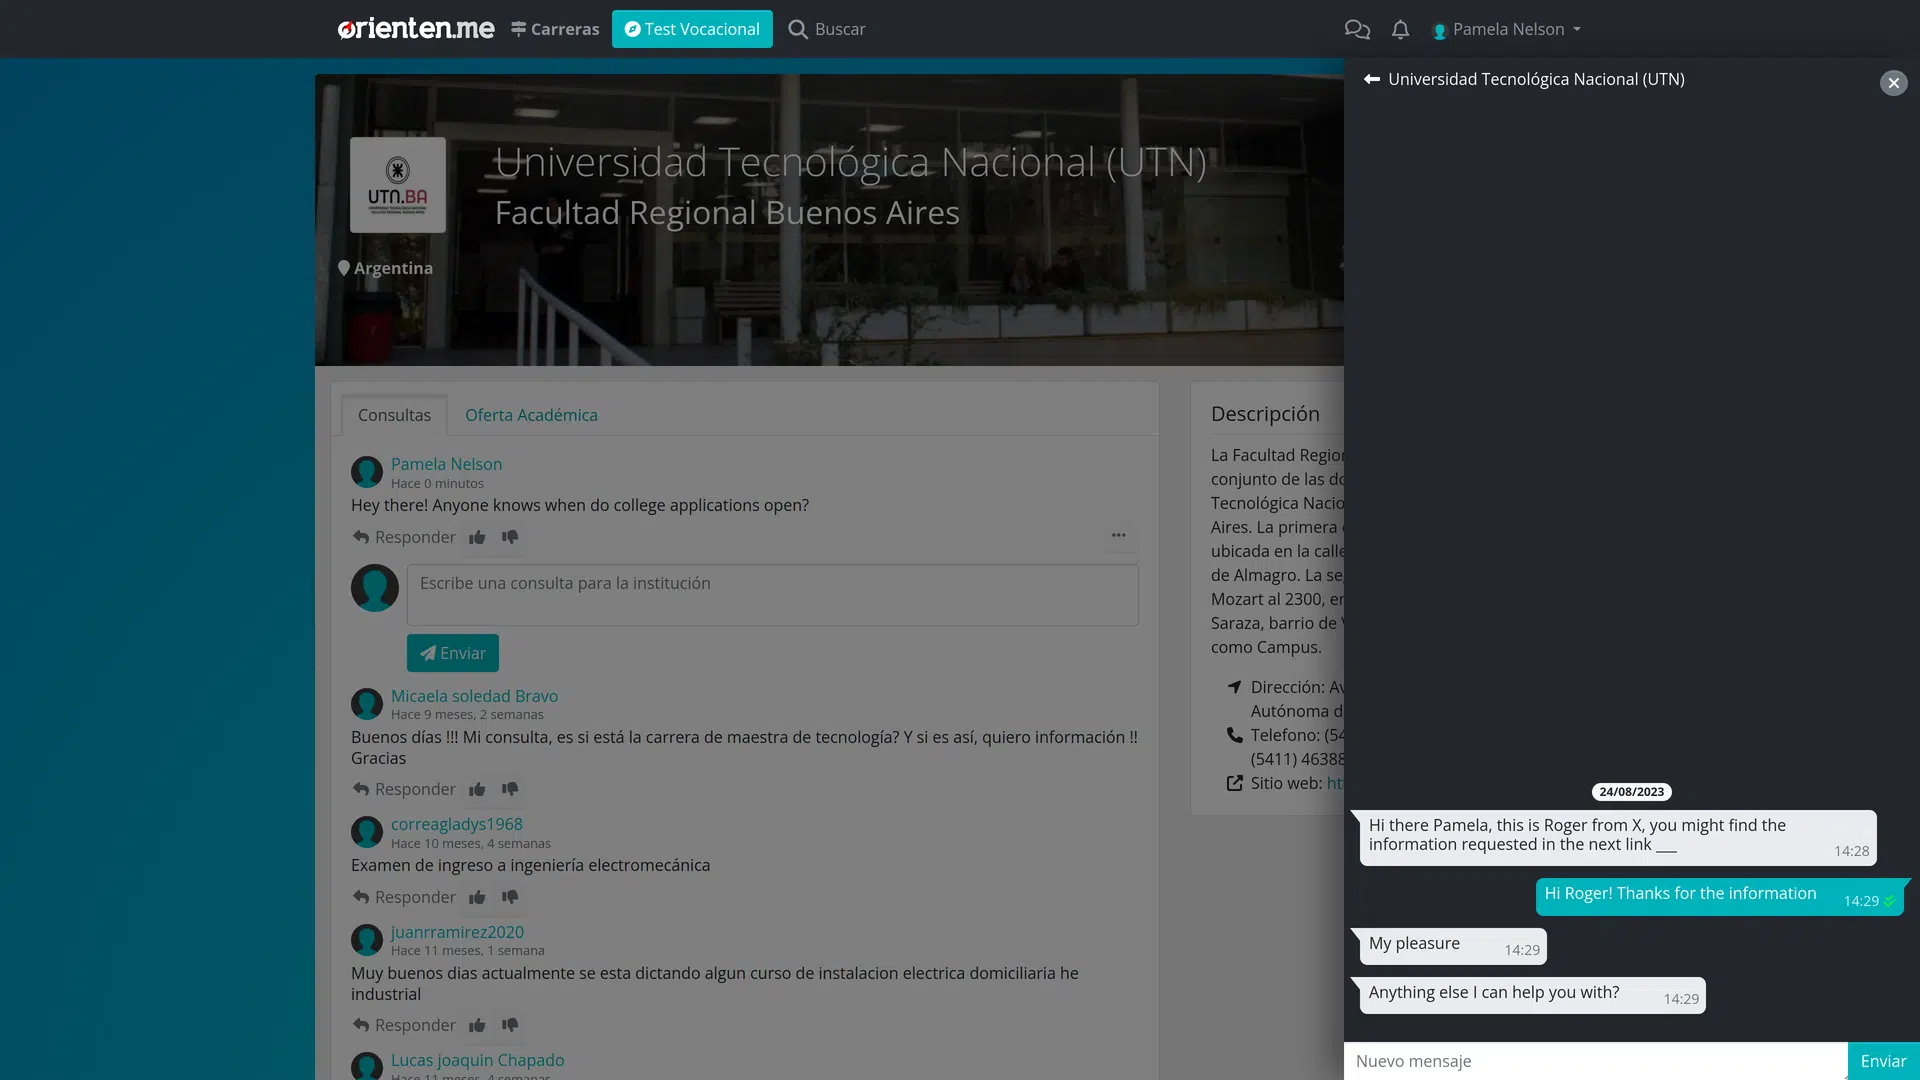The image size is (1920, 1080).
Task: Like correagladys1968's post
Action: [x=477, y=897]
